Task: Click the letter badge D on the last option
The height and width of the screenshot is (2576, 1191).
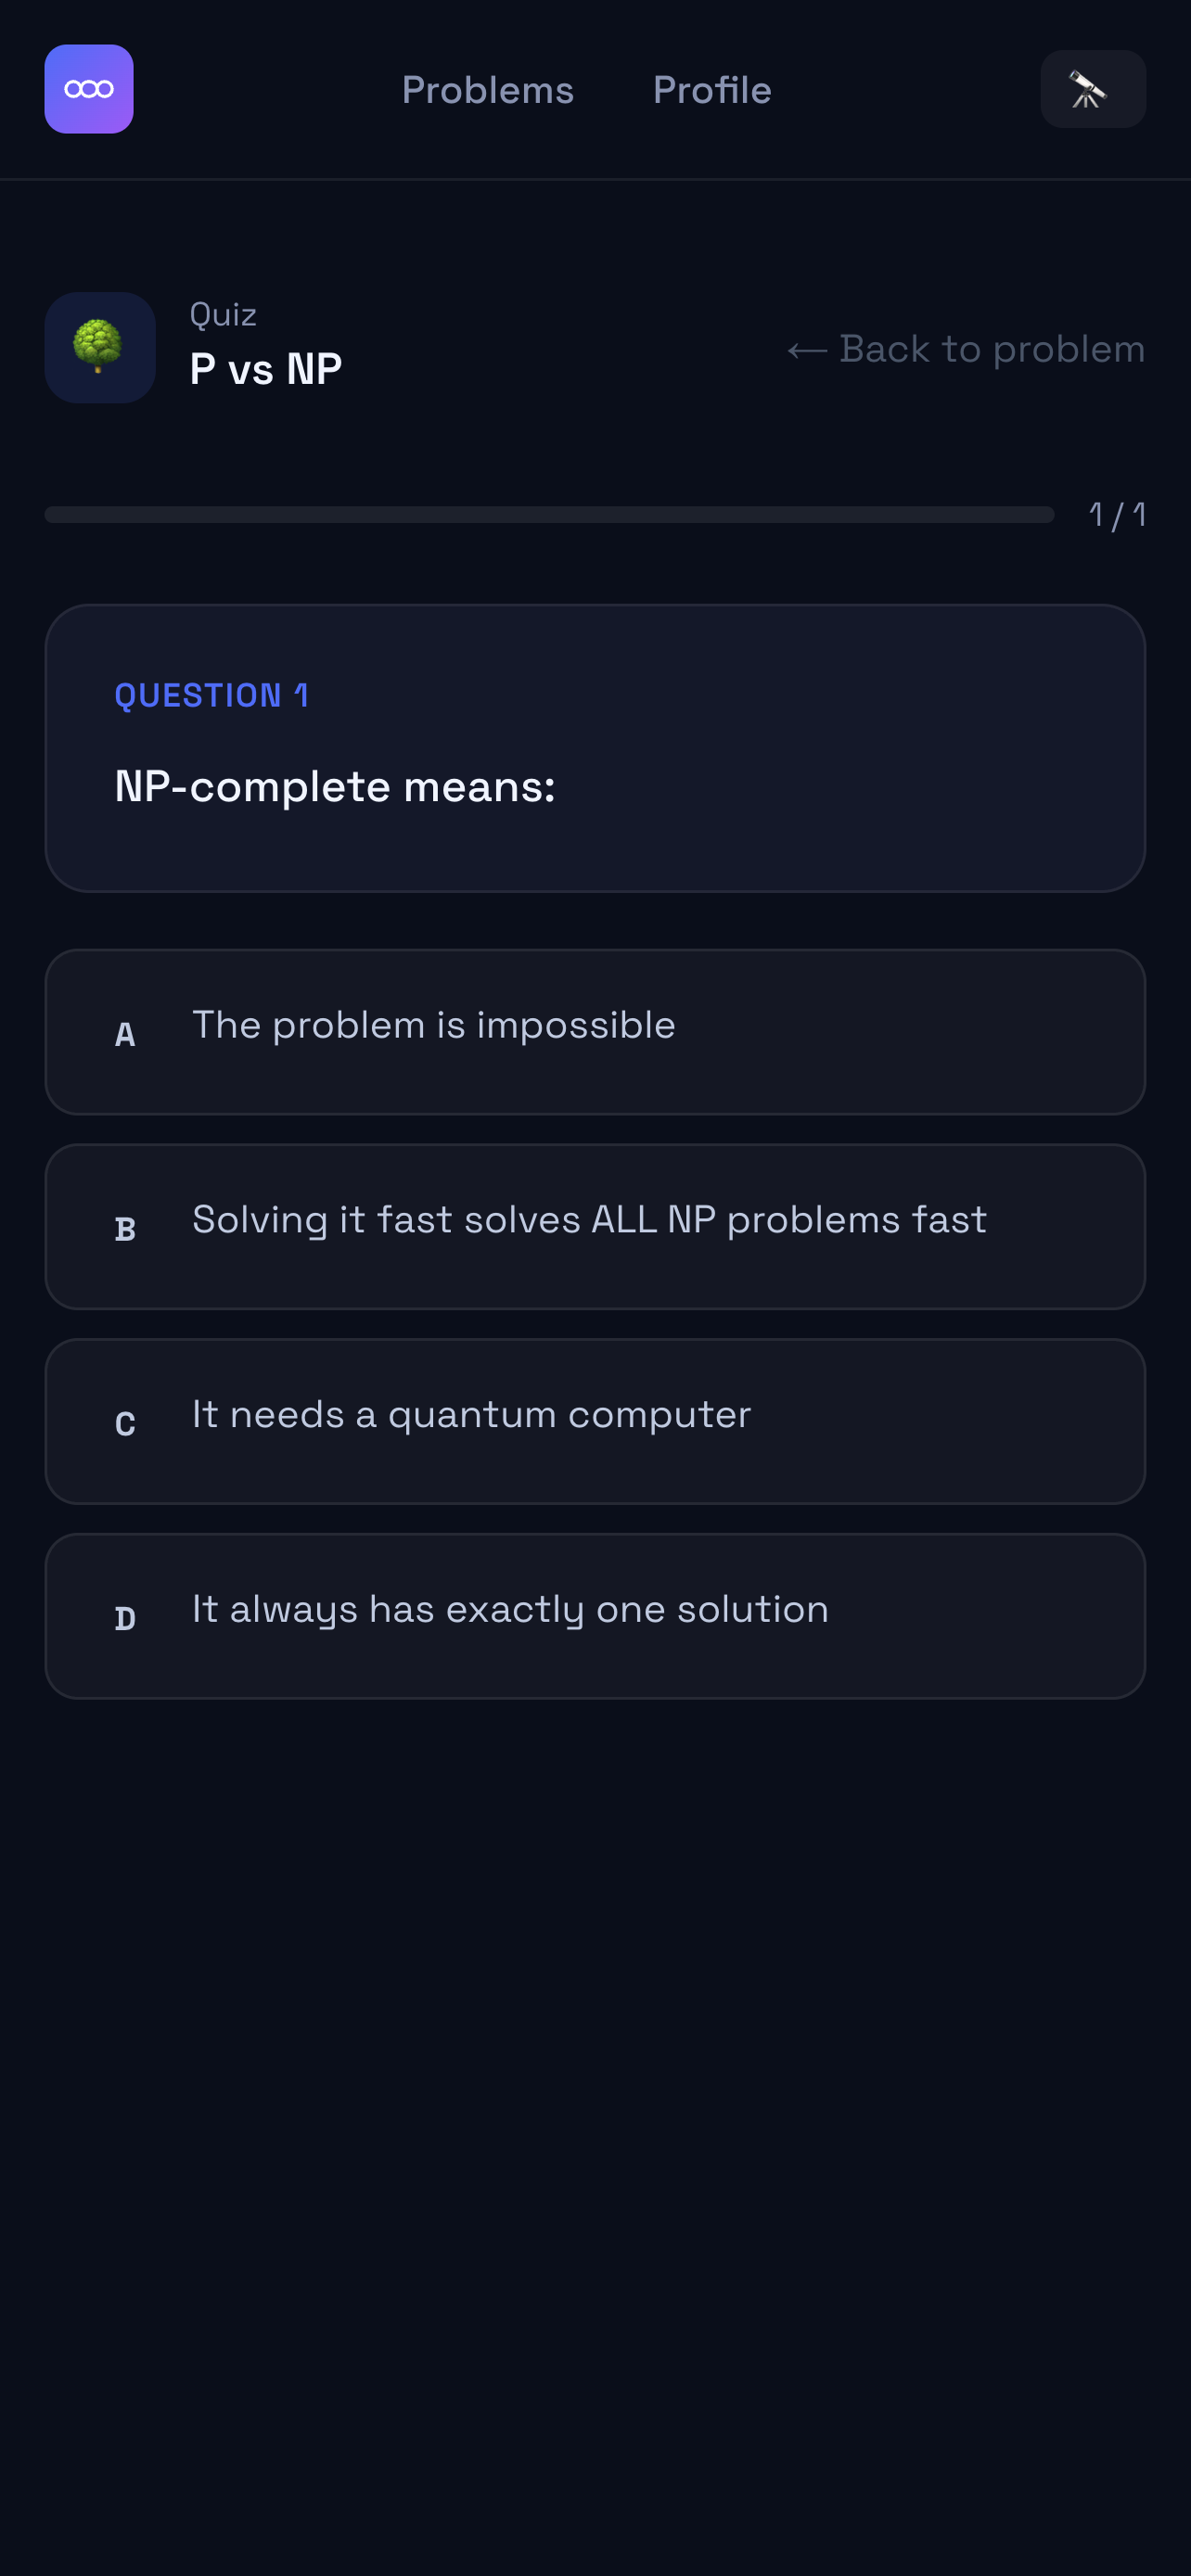Action: tap(125, 1619)
